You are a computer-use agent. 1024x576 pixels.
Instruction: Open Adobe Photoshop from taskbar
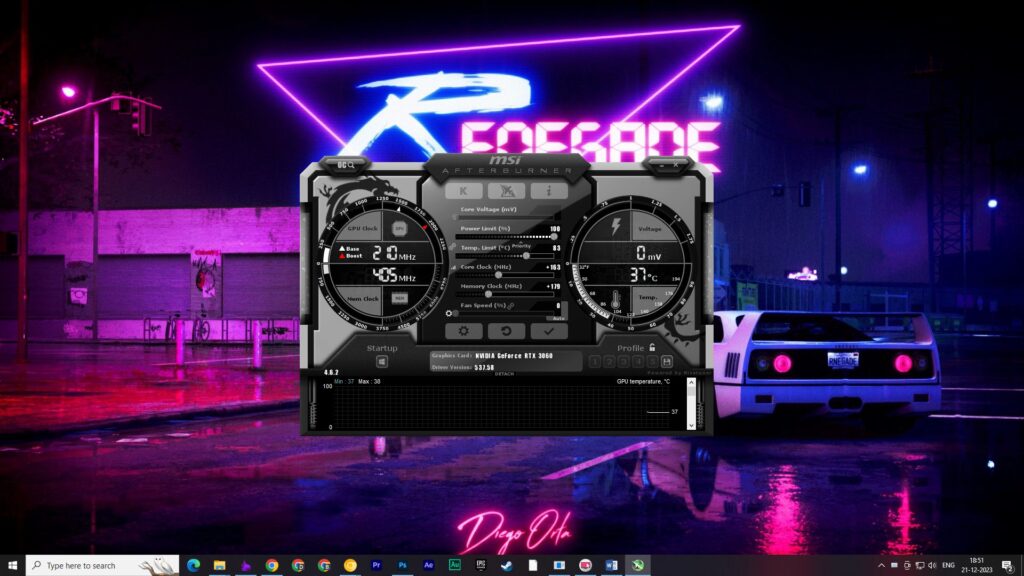click(x=402, y=565)
